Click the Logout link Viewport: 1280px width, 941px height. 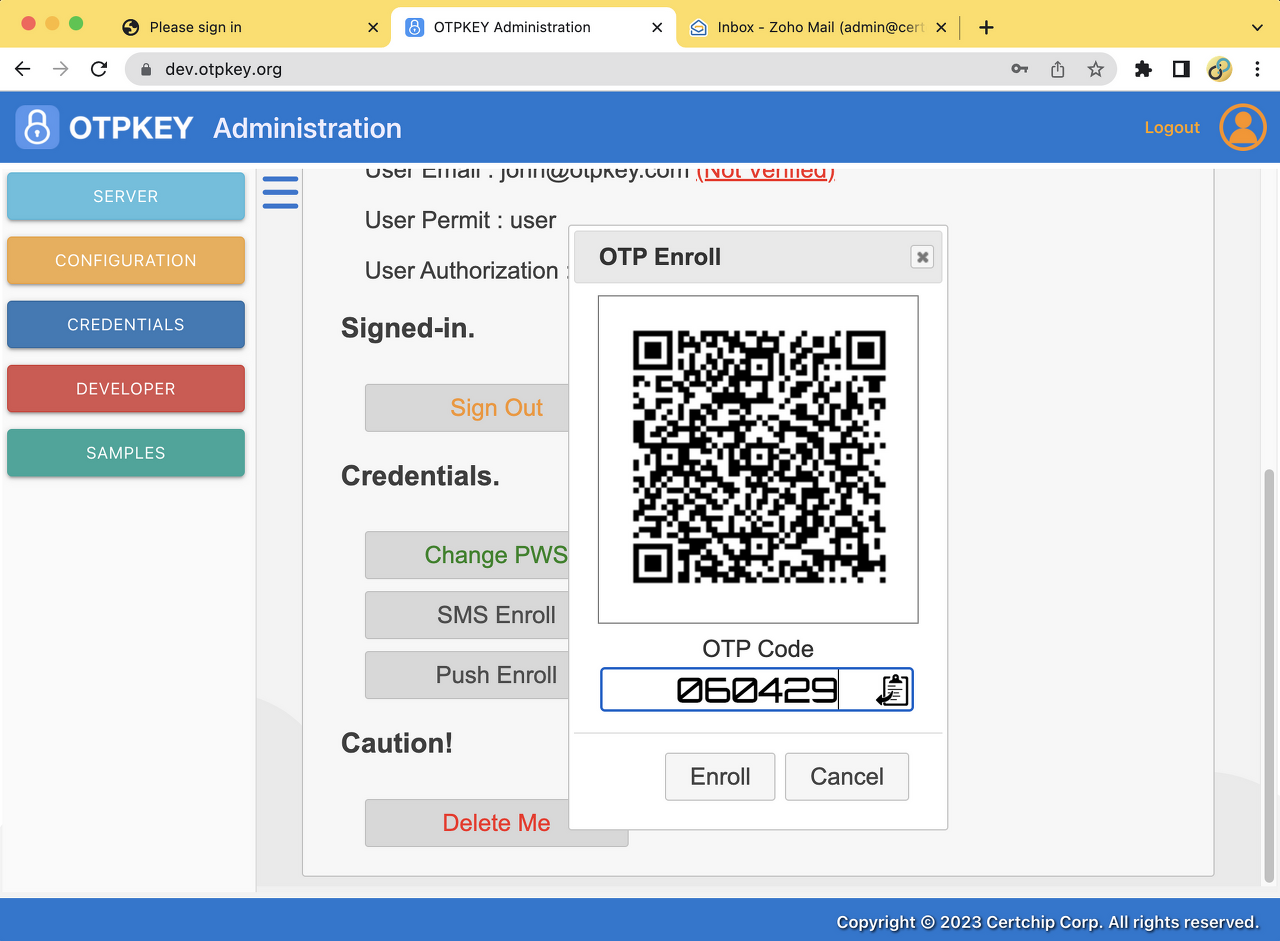coord(1172,127)
